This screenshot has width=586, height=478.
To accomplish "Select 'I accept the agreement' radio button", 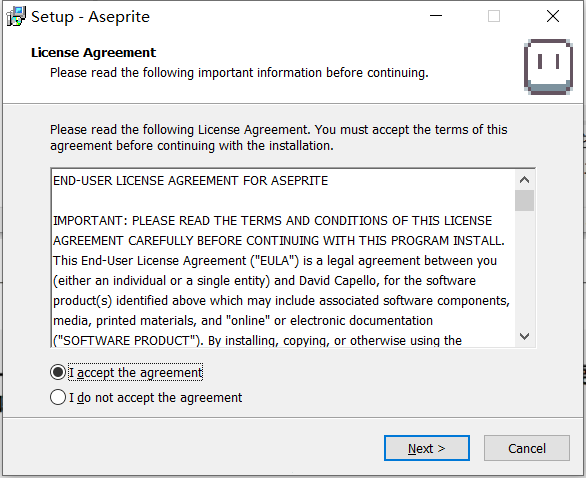I will click(58, 372).
